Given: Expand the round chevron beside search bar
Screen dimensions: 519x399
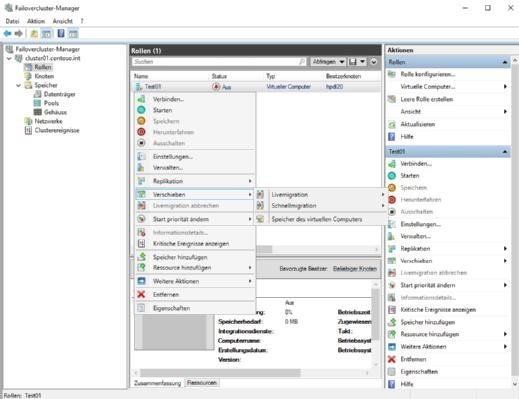Looking at the screenshot, I should click(374, 62).
